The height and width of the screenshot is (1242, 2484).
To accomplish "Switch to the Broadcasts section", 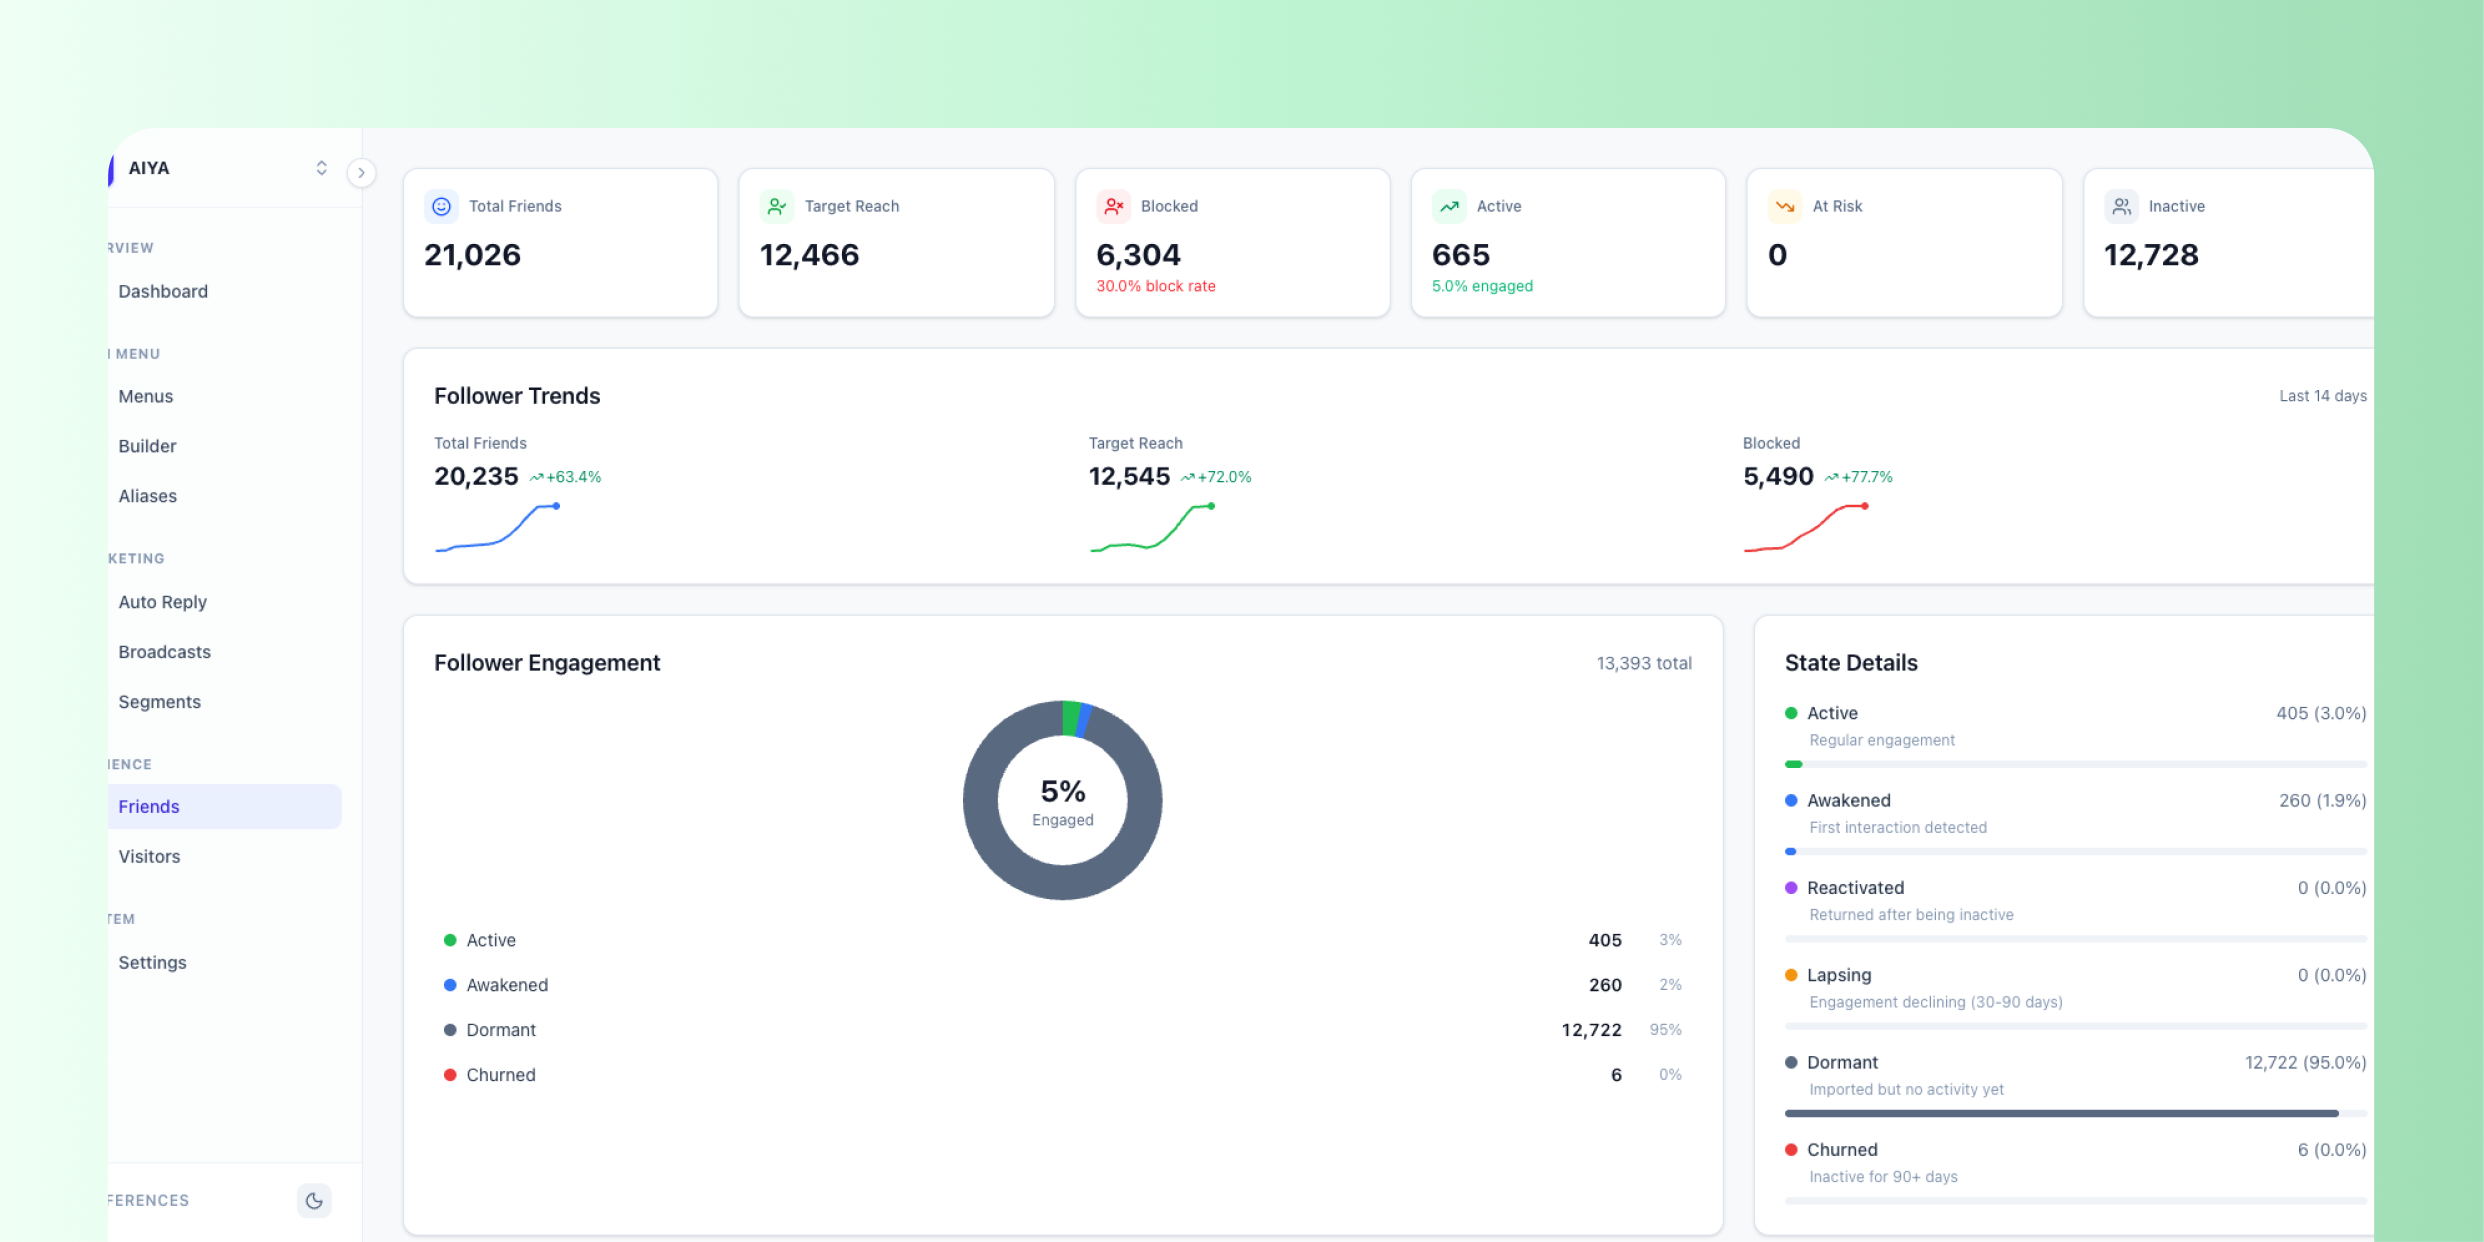I will point(164,651).
